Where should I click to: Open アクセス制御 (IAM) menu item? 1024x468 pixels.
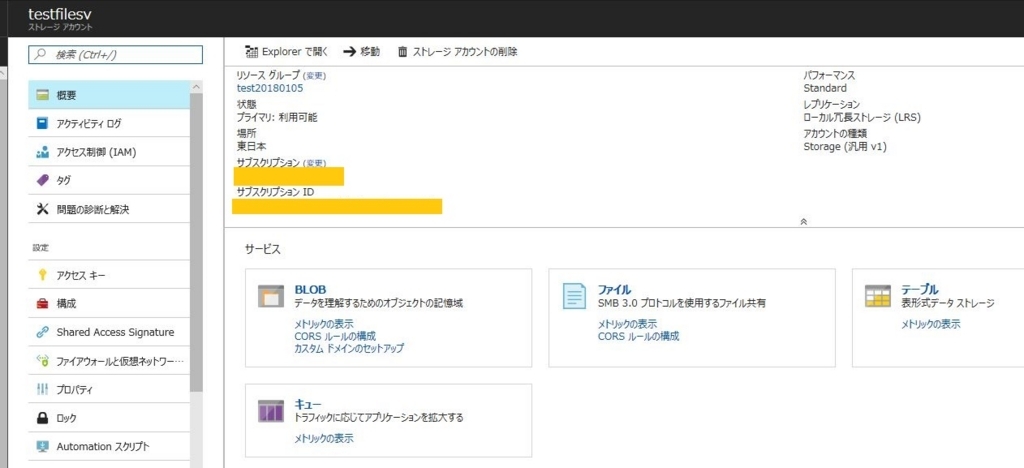coord(109,152)
